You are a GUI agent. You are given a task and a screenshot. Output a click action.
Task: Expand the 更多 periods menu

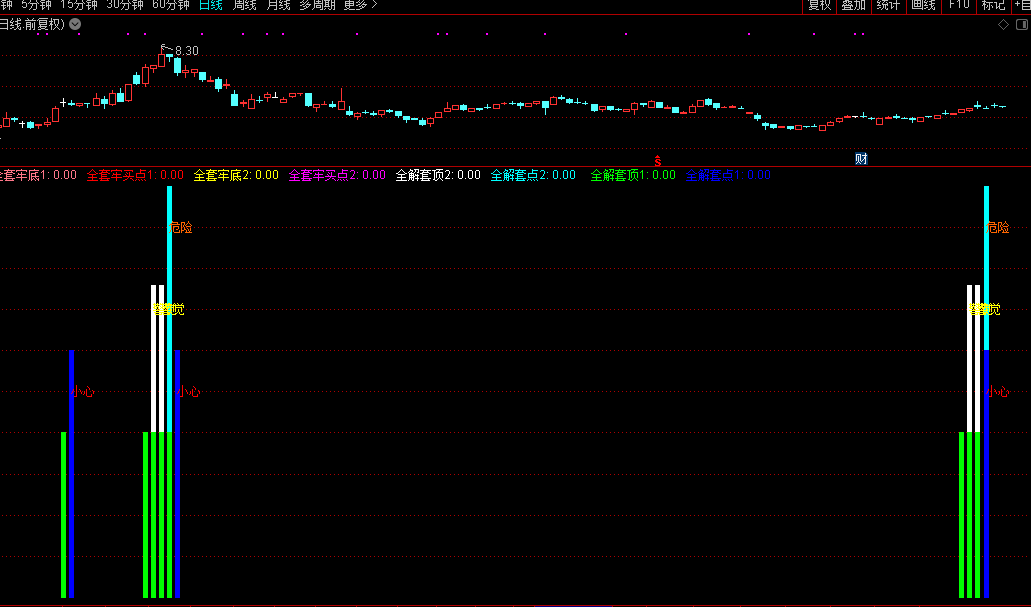360,5
